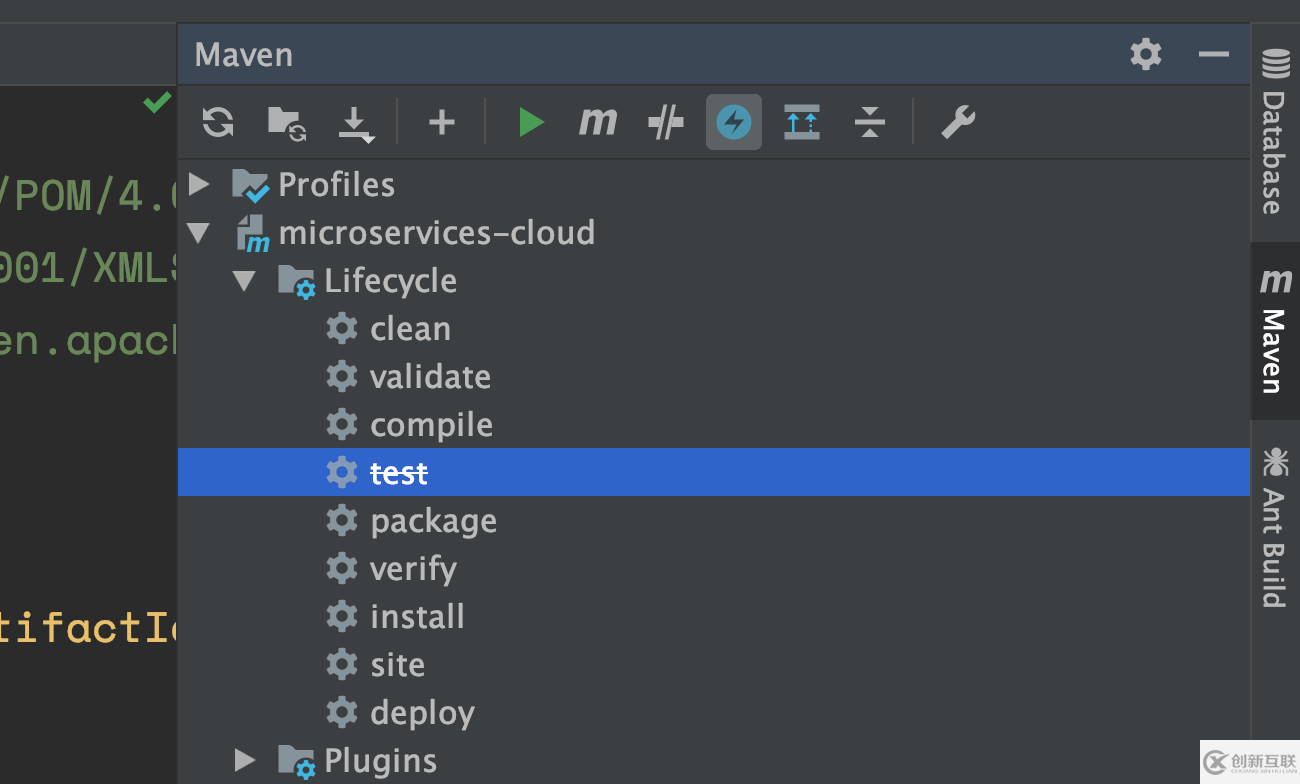Select the test lifecycle goal
This screenshot has height=784, width=1300.
pyautogui.click(x=714, y=472)
